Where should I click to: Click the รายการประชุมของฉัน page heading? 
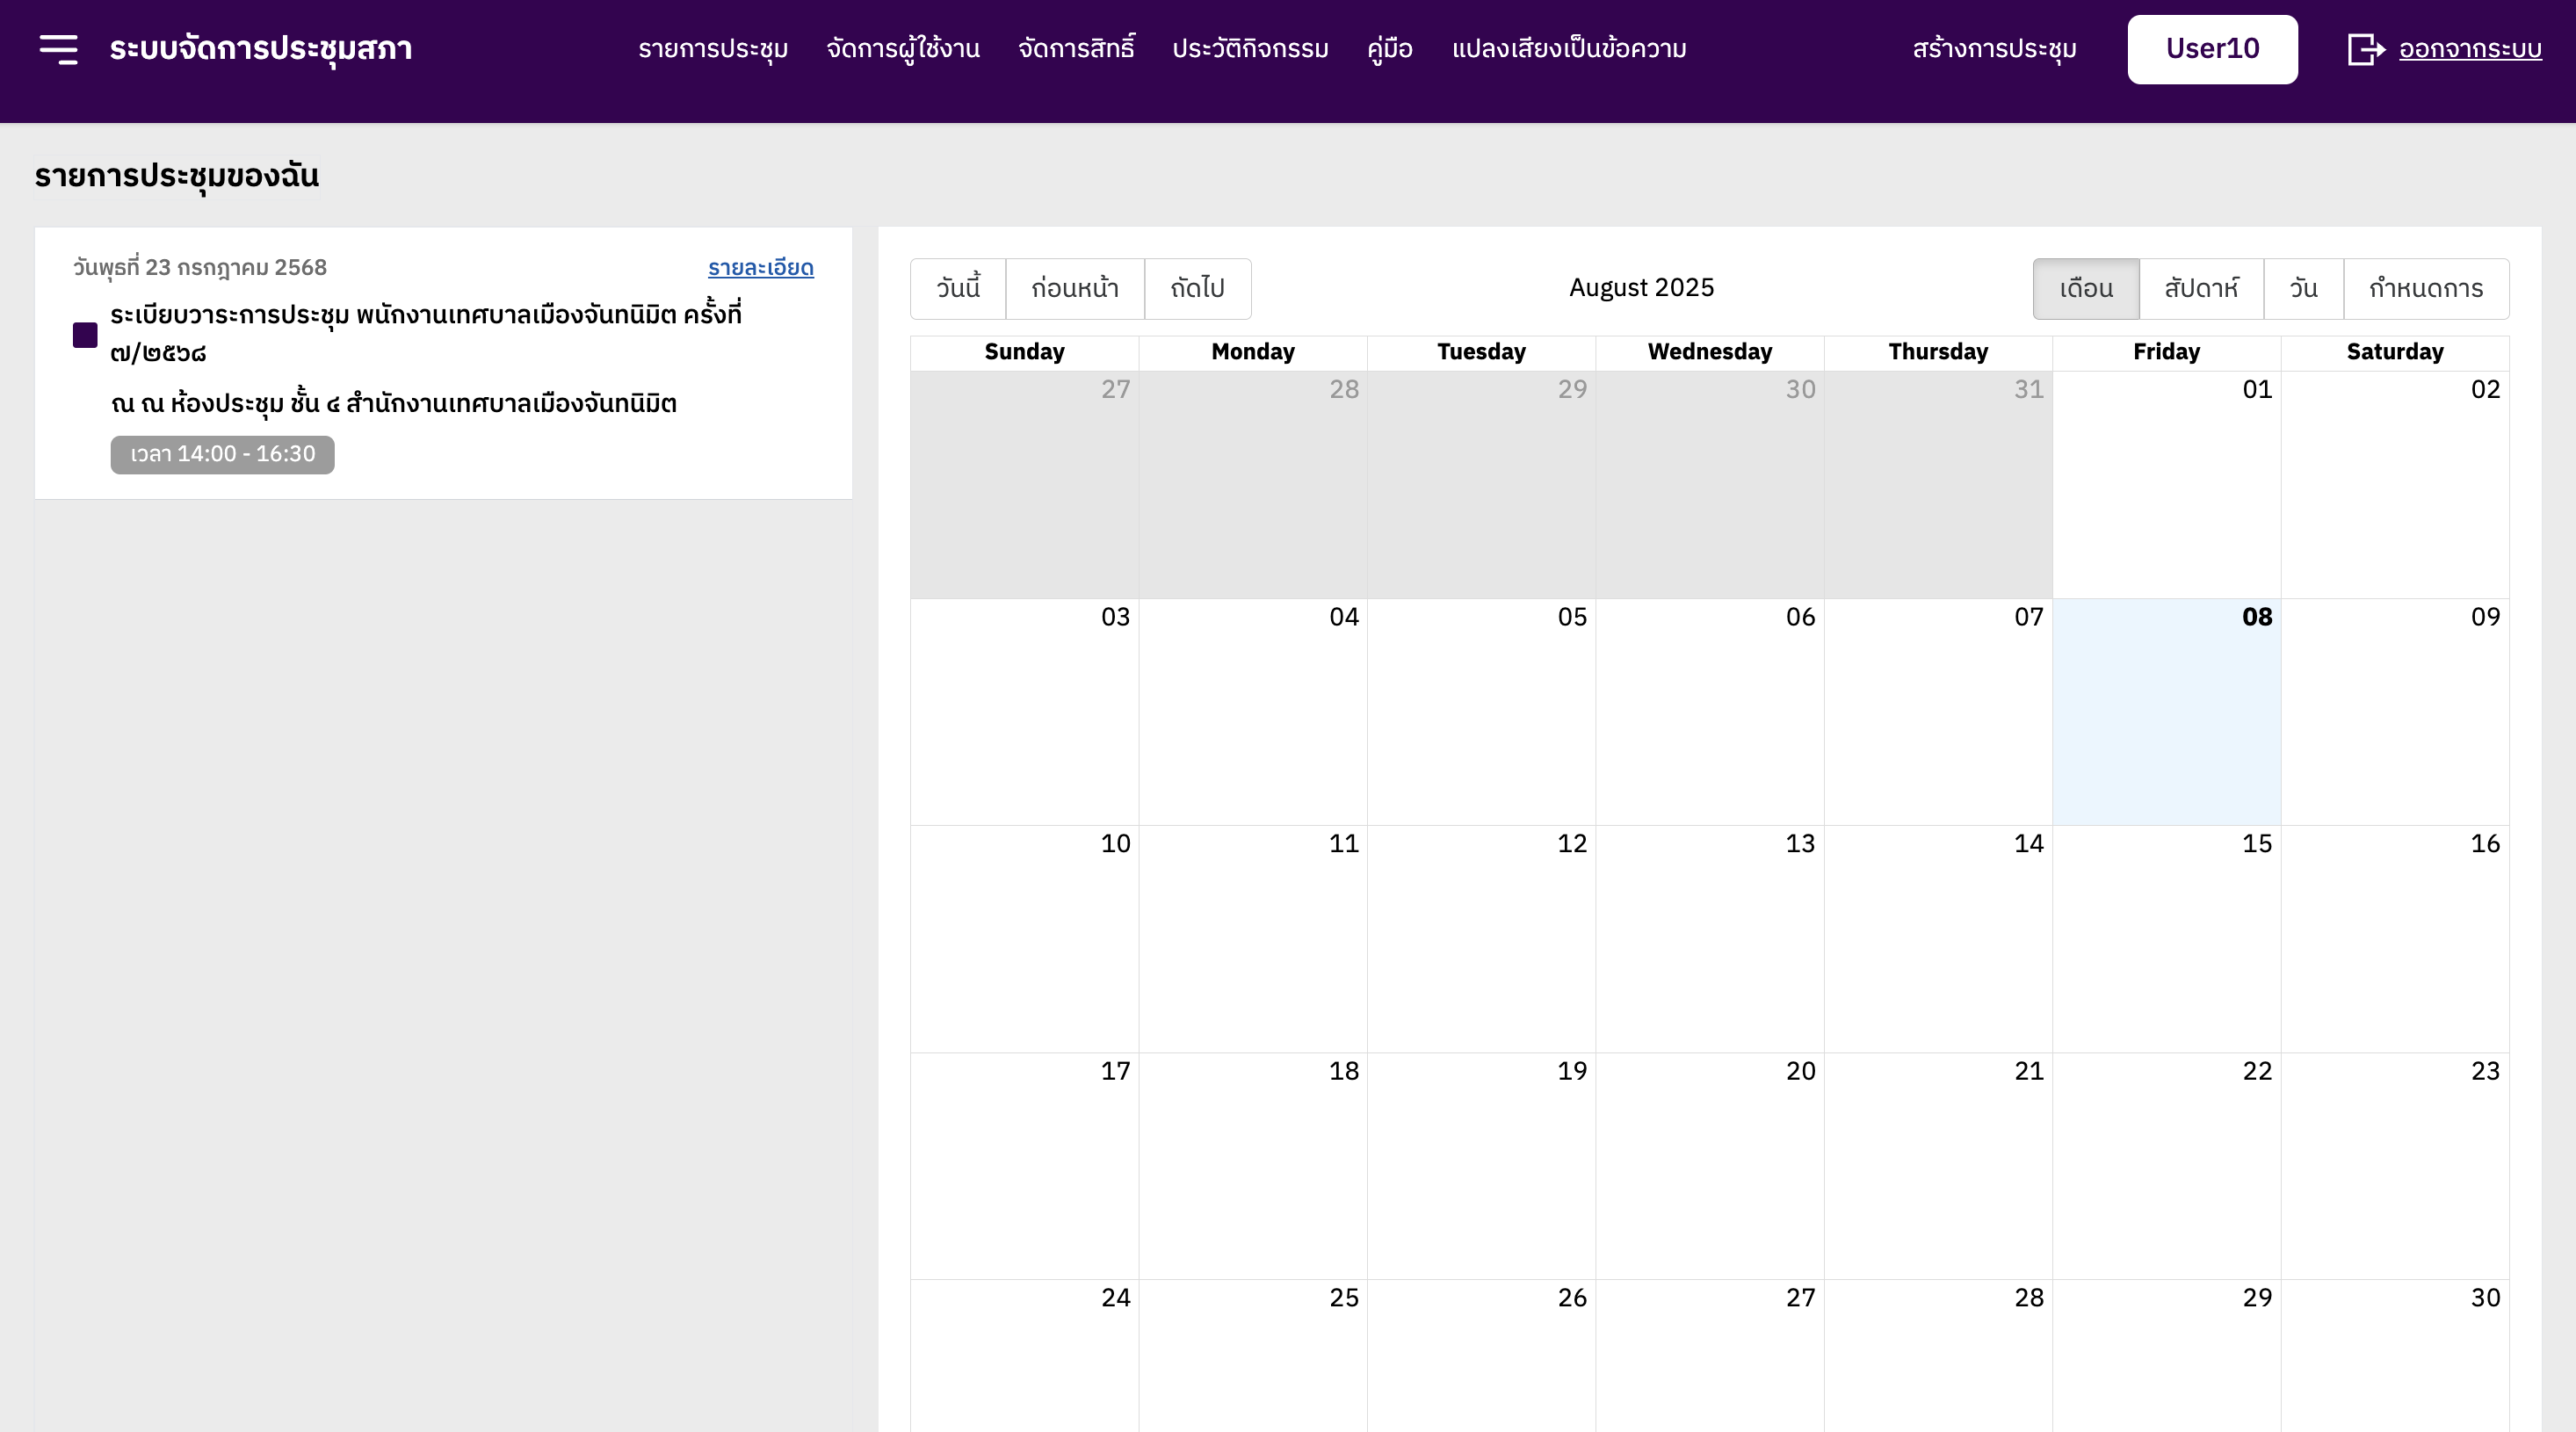click(x=177, y=176)
